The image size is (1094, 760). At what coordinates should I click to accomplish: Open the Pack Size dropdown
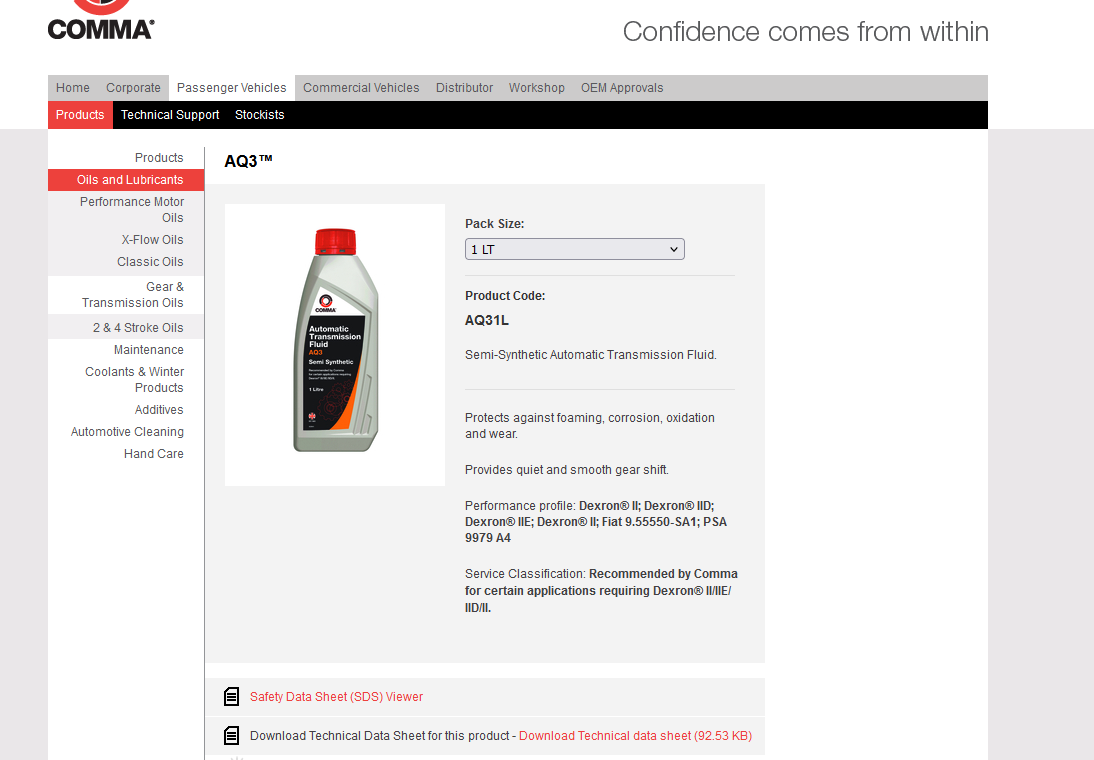point(575,249)
